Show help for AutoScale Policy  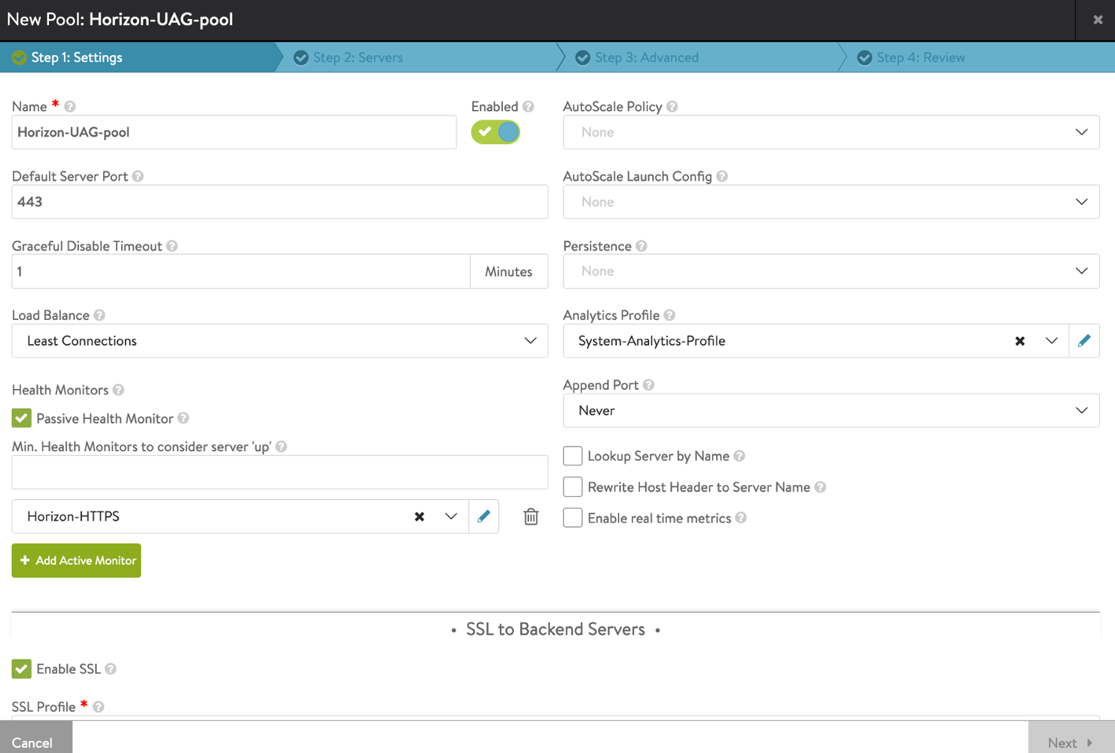[672, 107]
